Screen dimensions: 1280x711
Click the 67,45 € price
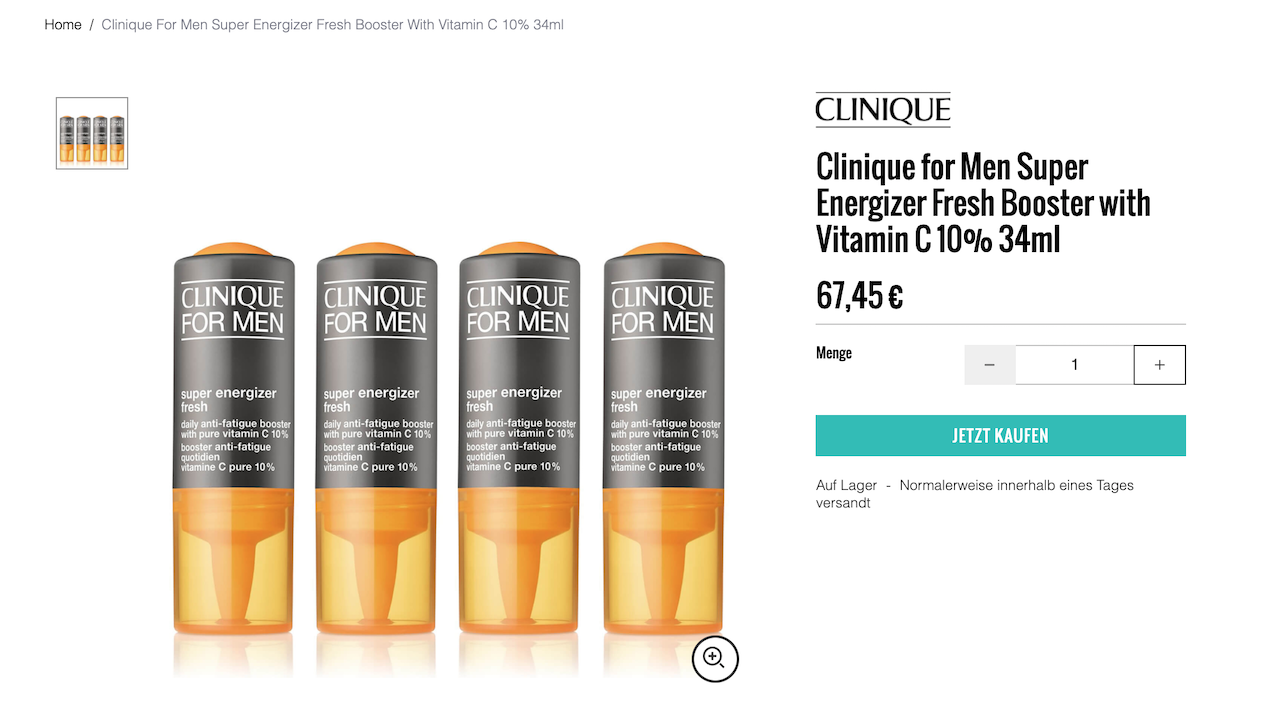[x=859, y=296]
